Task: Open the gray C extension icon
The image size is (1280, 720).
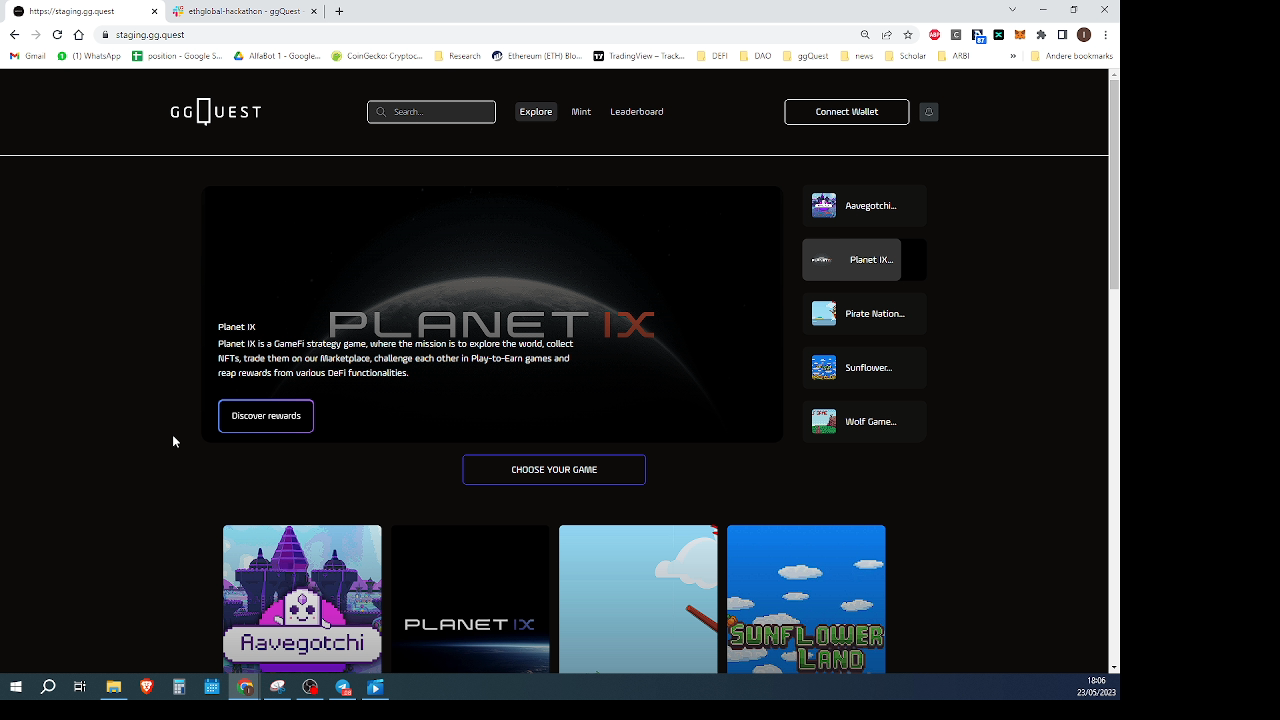Action: click(x=956, y=35)
